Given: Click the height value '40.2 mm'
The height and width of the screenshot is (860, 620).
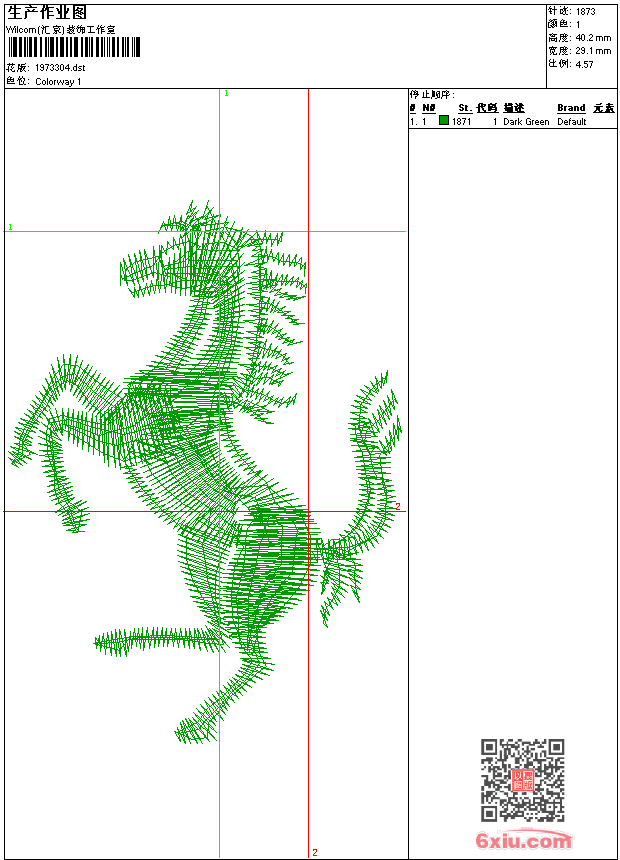Looking at the screenshot, I should tap(593, 38).
